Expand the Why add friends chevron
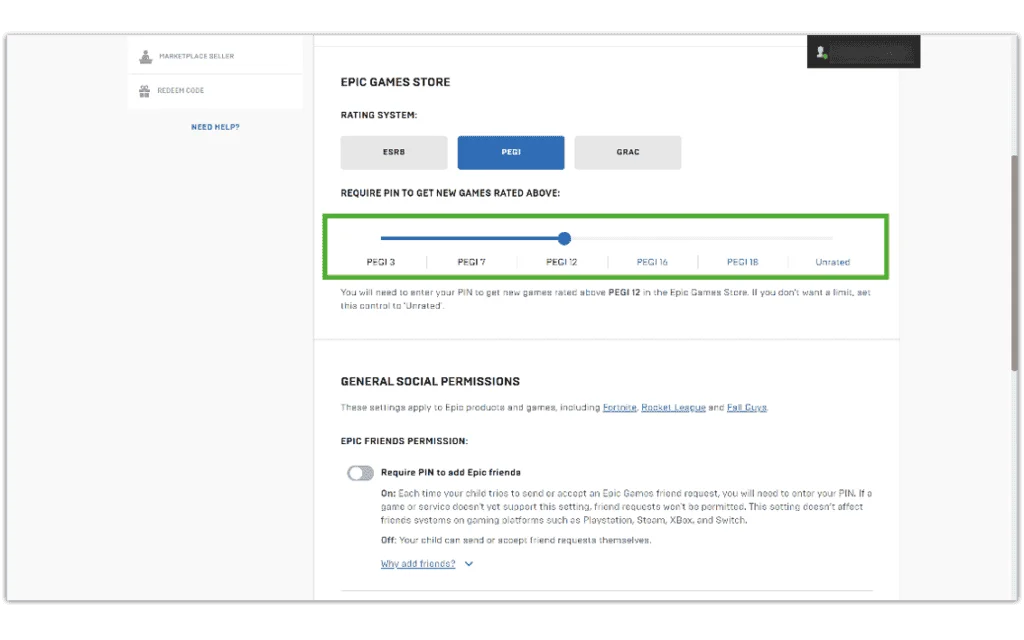This screenshot has height=640, width=1024. click(x=469, y=564)
